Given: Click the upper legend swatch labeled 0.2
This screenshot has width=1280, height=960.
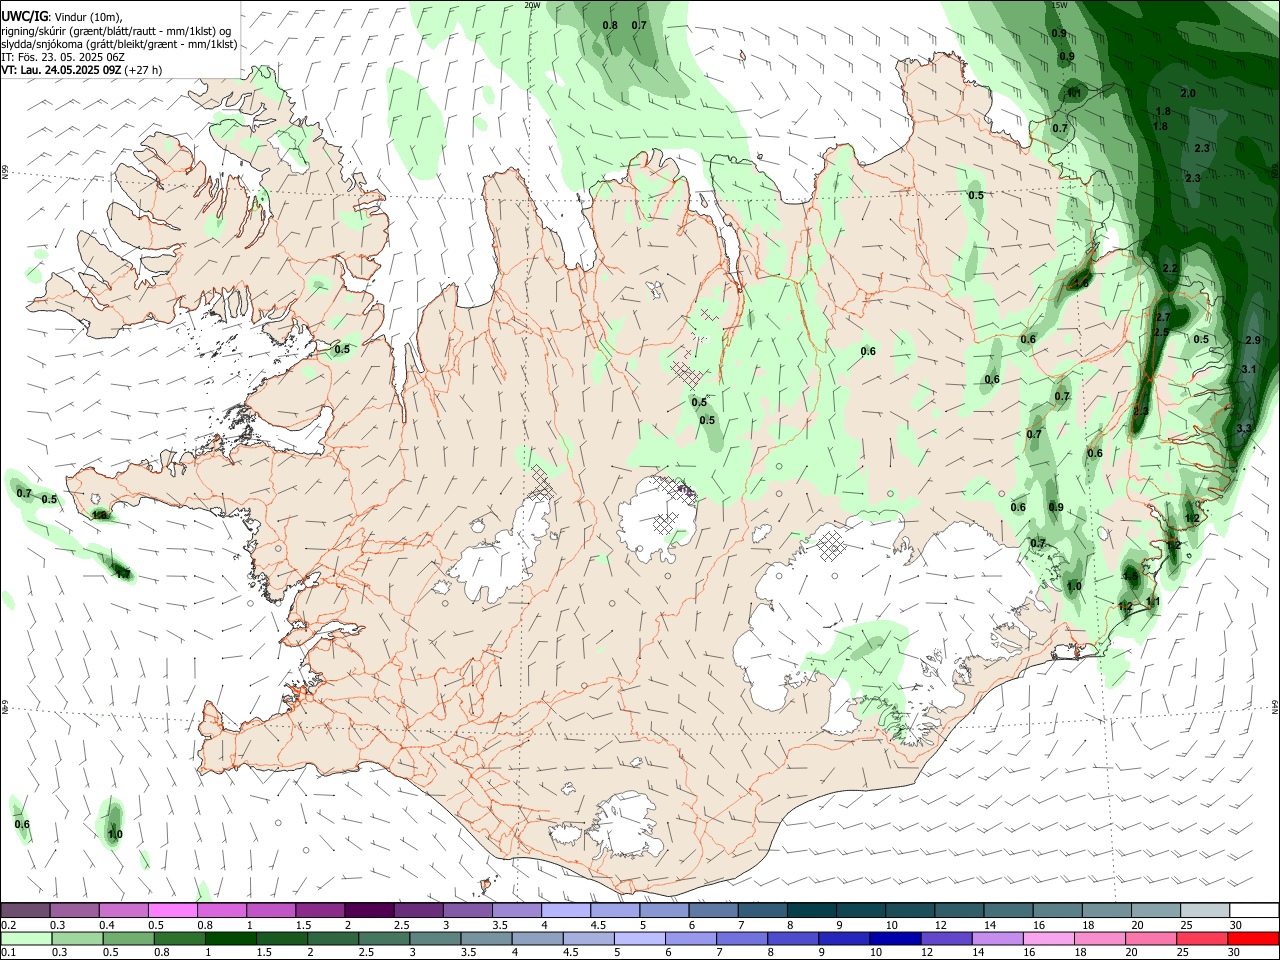Looking at the screenshot, I should point(25,910).
